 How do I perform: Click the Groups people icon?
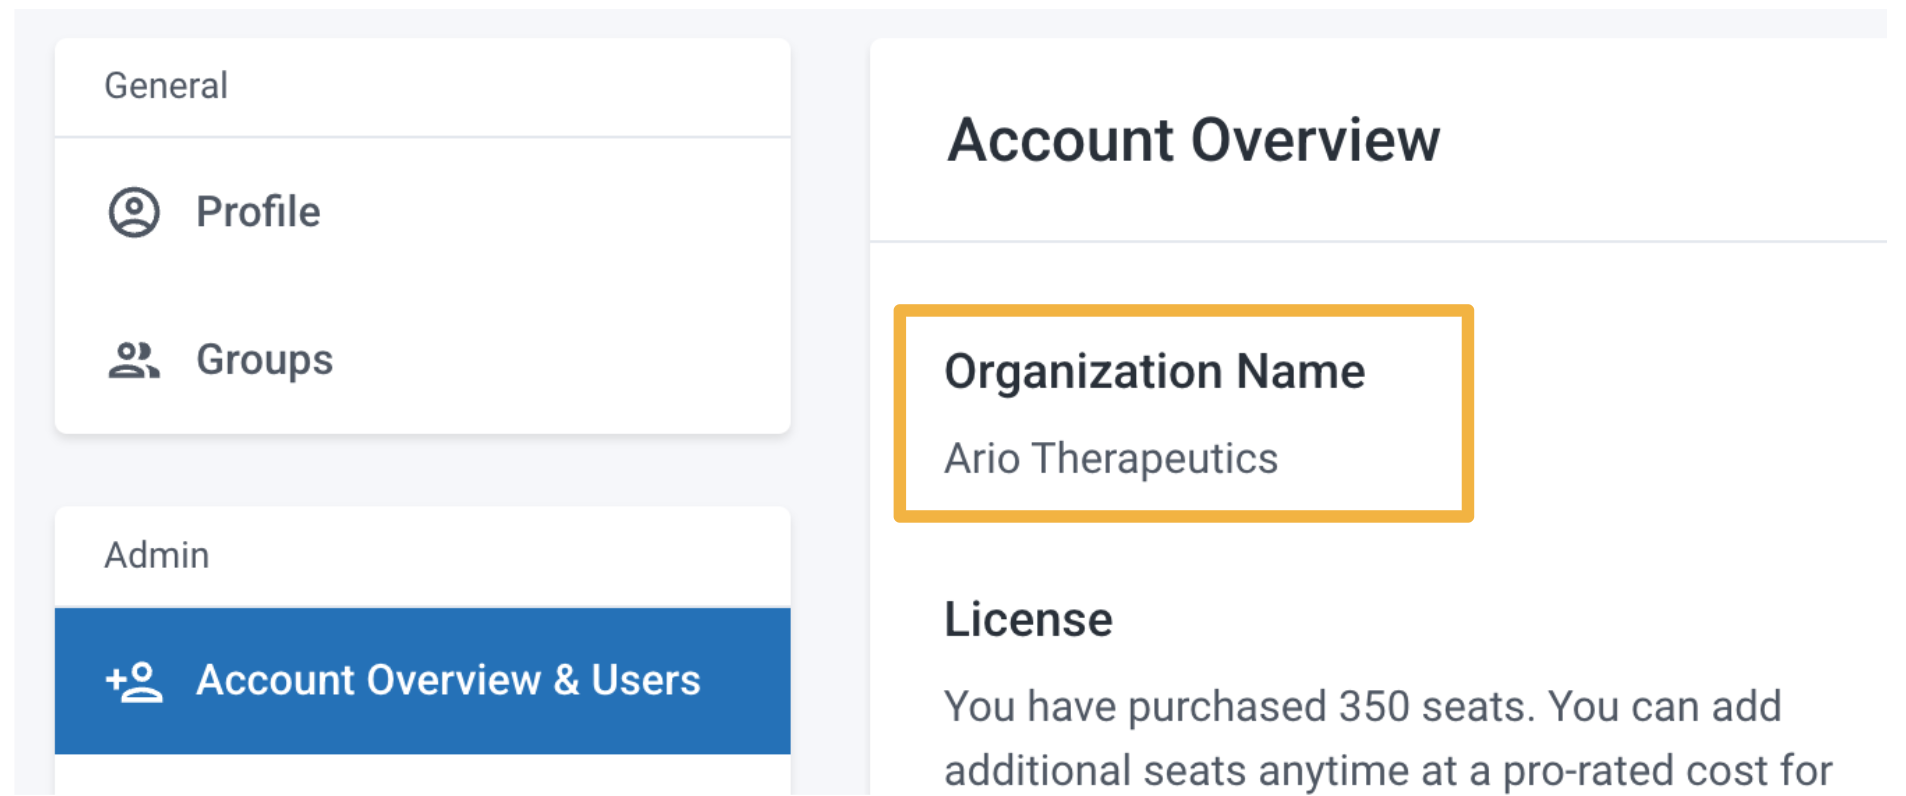(x=134, y=360)
